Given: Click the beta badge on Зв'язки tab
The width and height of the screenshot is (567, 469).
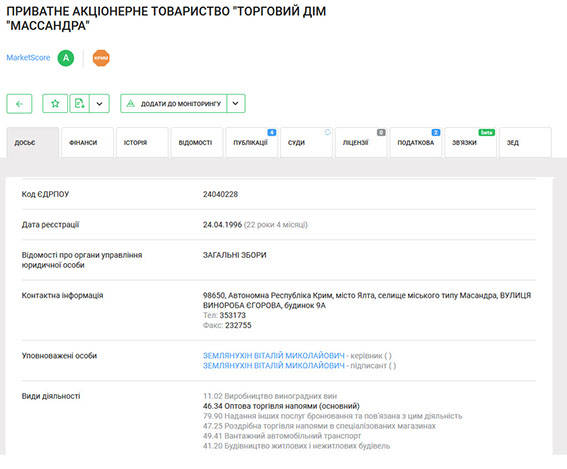Looking at the screenshot, I should tap(486, 132).
